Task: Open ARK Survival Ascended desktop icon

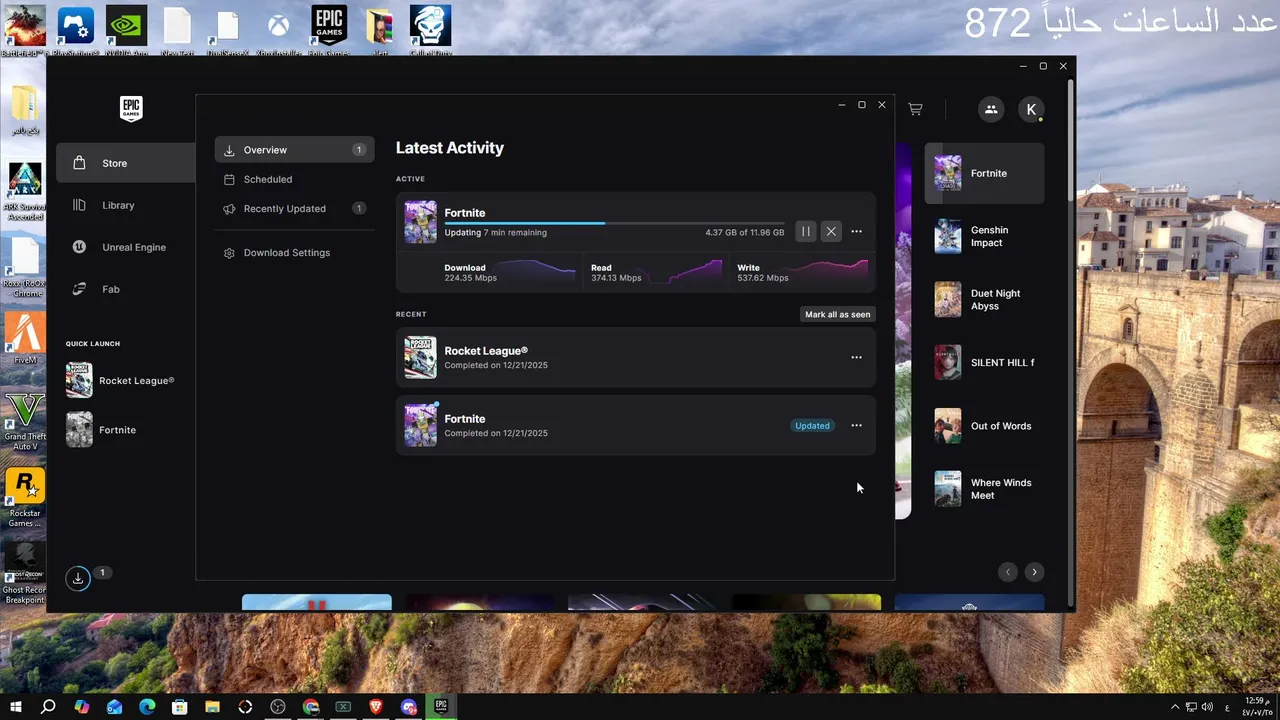Action: pos(24,192)
